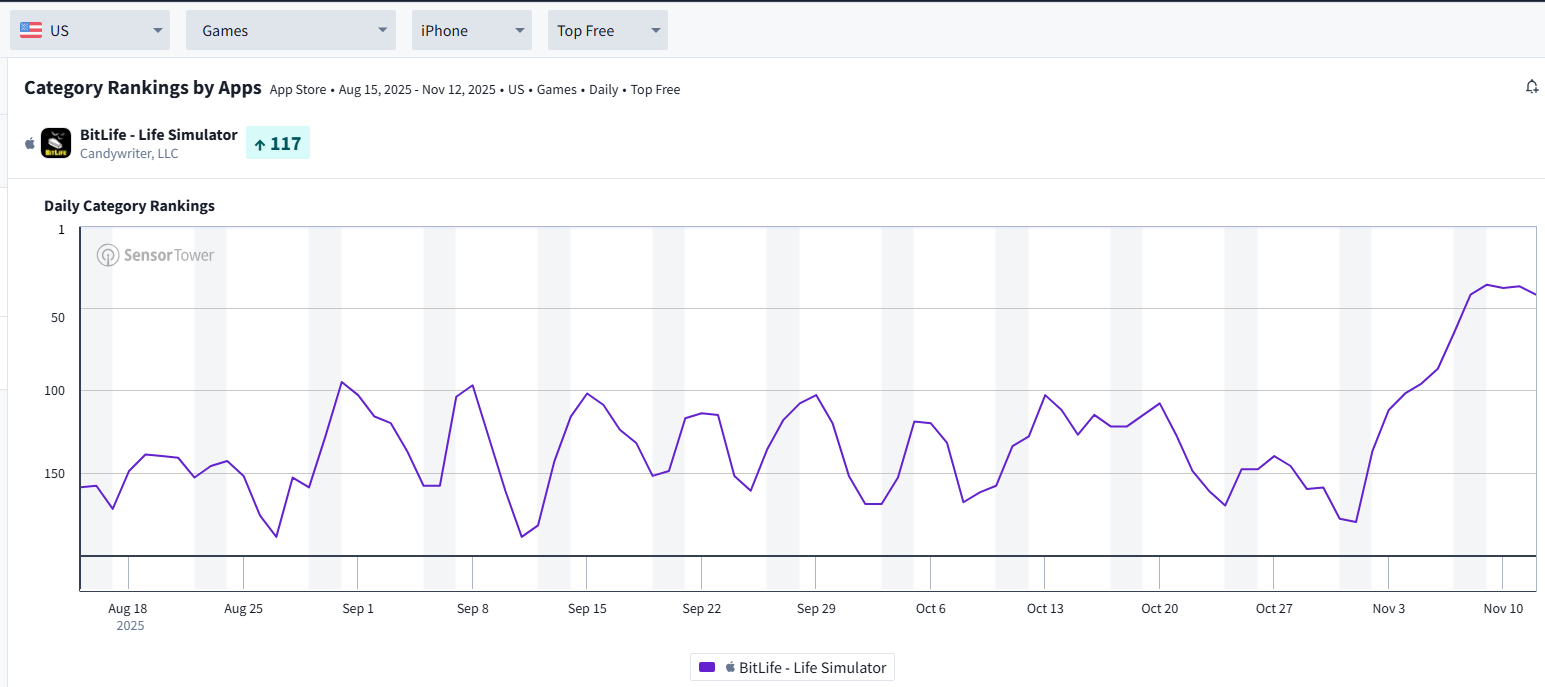Click the purple legend color swatch
Screen dimensions: 1545x687
click(707, 668)
